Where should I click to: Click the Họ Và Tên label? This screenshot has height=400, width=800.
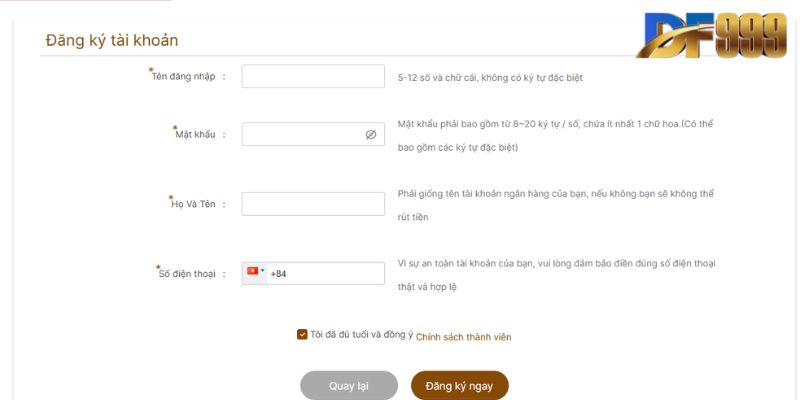pyautogui.click(x=193, y=204)
